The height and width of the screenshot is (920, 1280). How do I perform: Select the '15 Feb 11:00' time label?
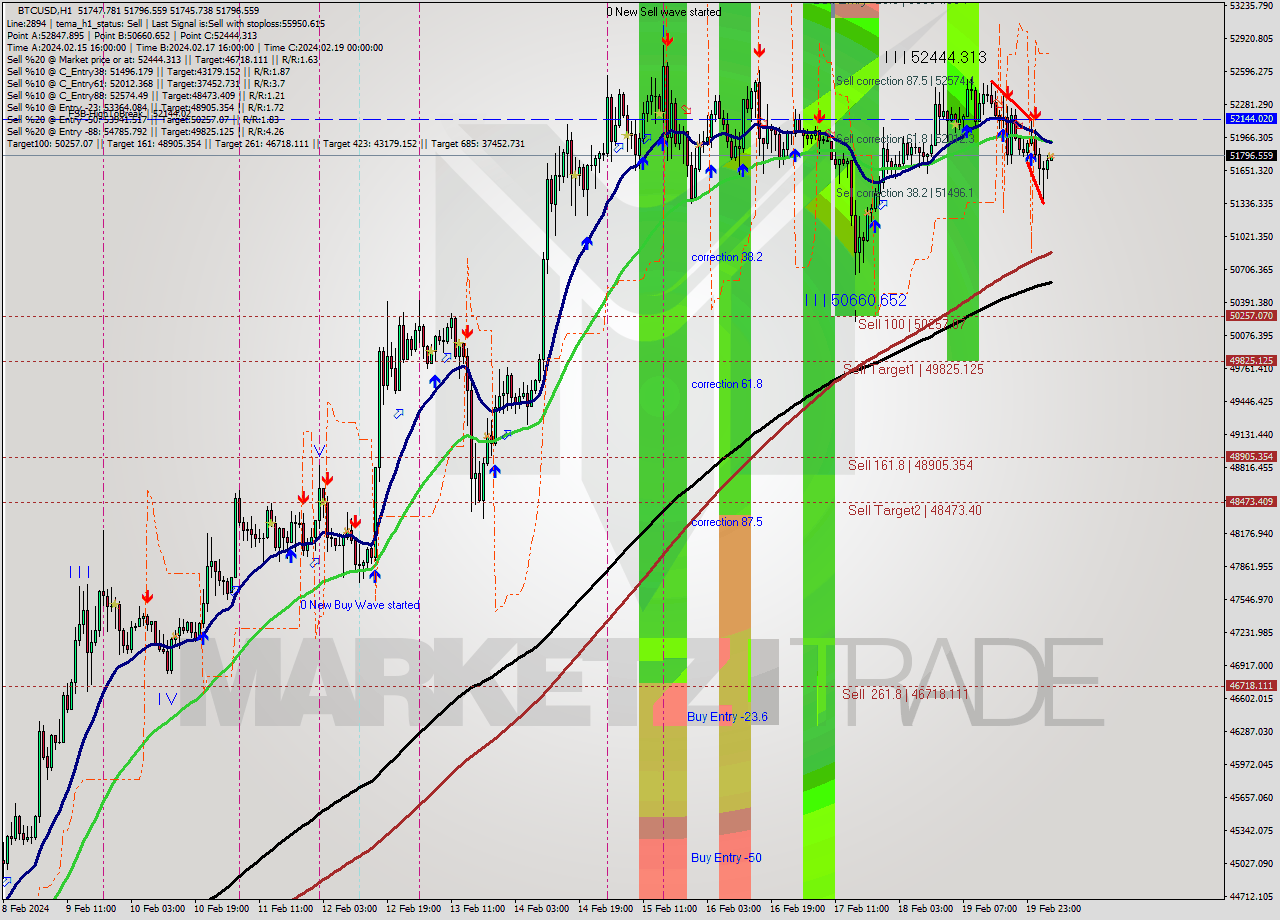(x=669, y=910)
